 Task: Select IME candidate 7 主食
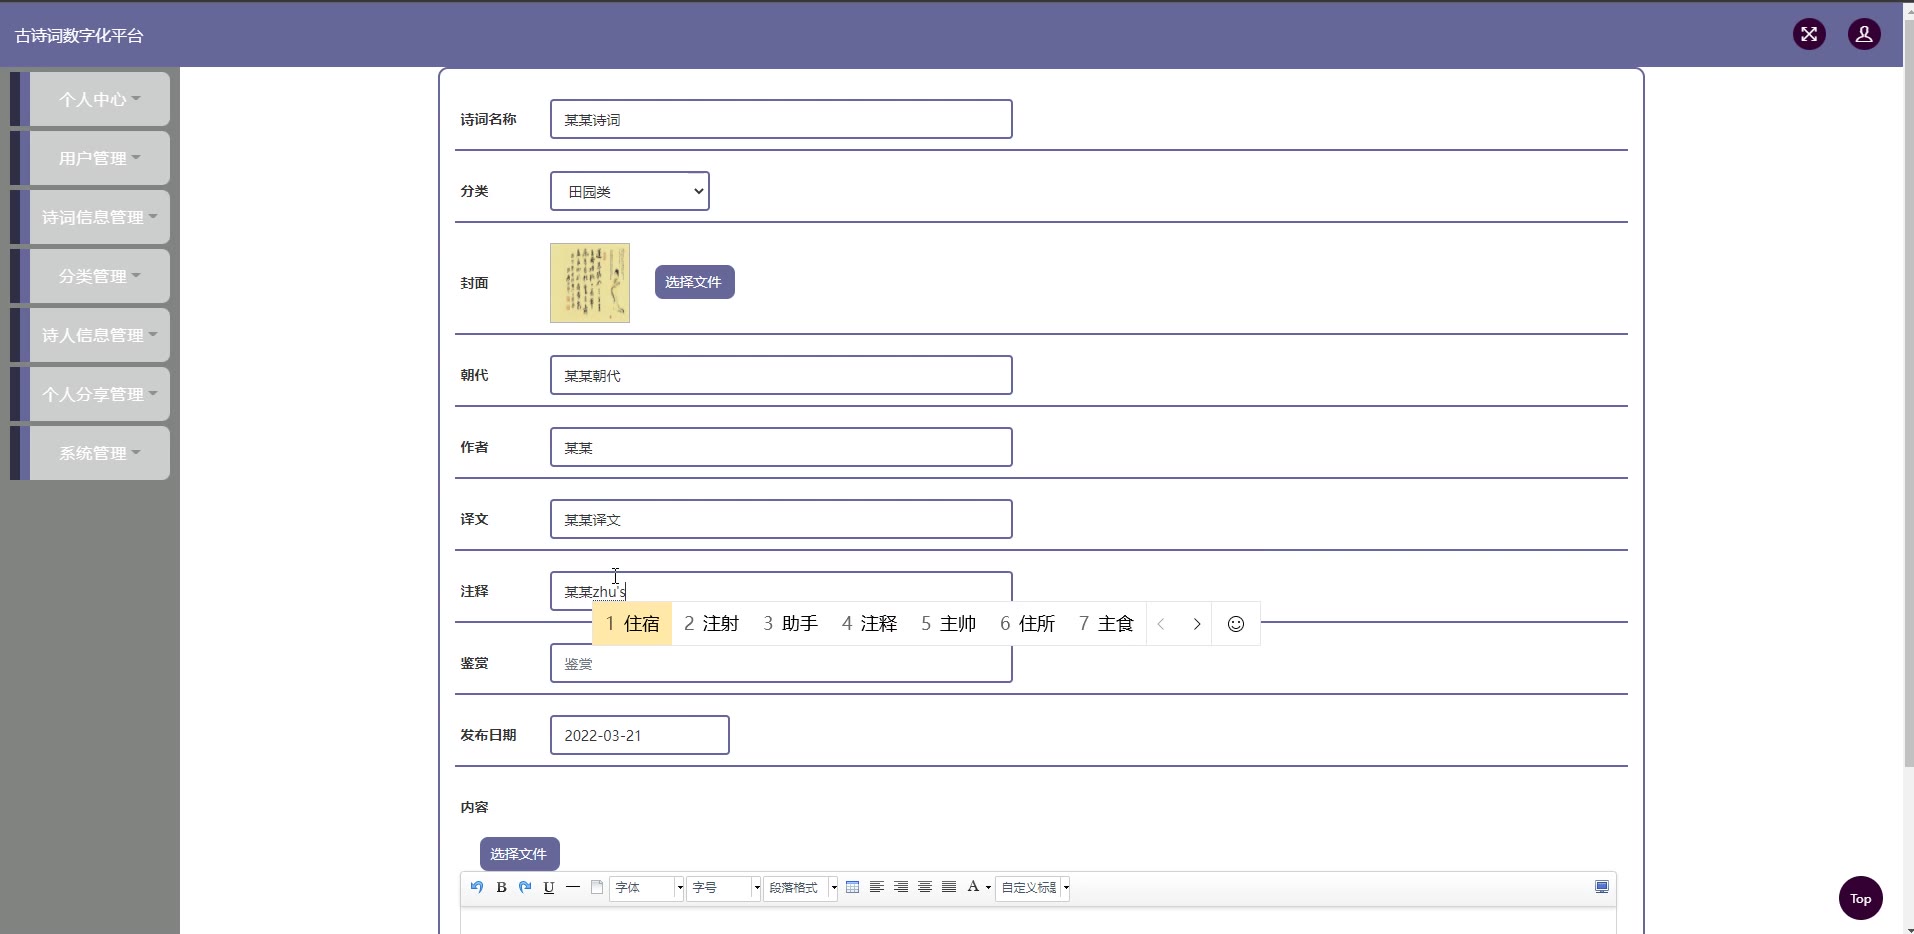1106,624
